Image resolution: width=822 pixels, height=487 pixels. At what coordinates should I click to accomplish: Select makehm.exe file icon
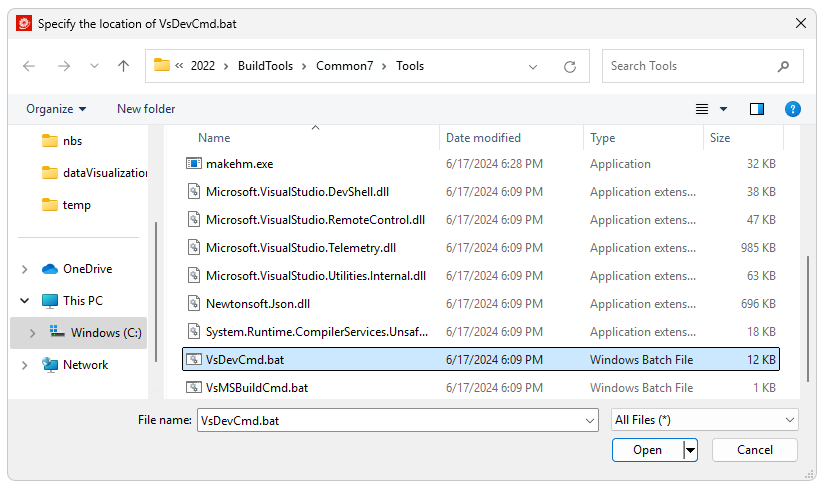(193, 164)
